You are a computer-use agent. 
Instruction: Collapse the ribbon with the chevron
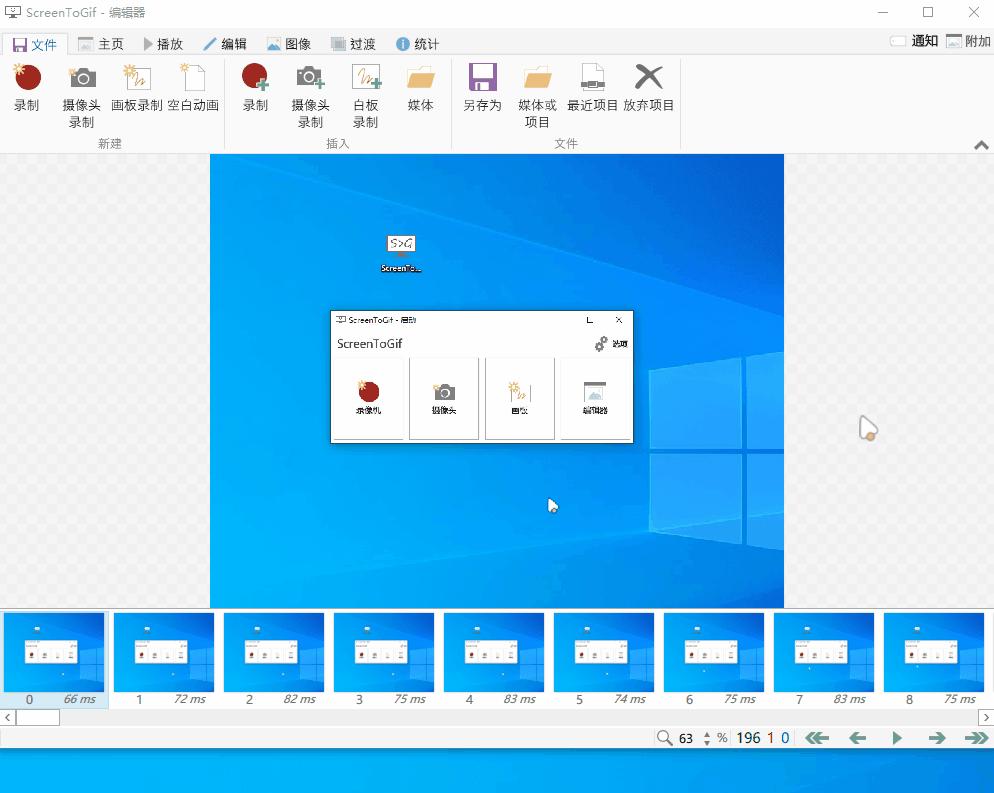[x=981, y=144]
